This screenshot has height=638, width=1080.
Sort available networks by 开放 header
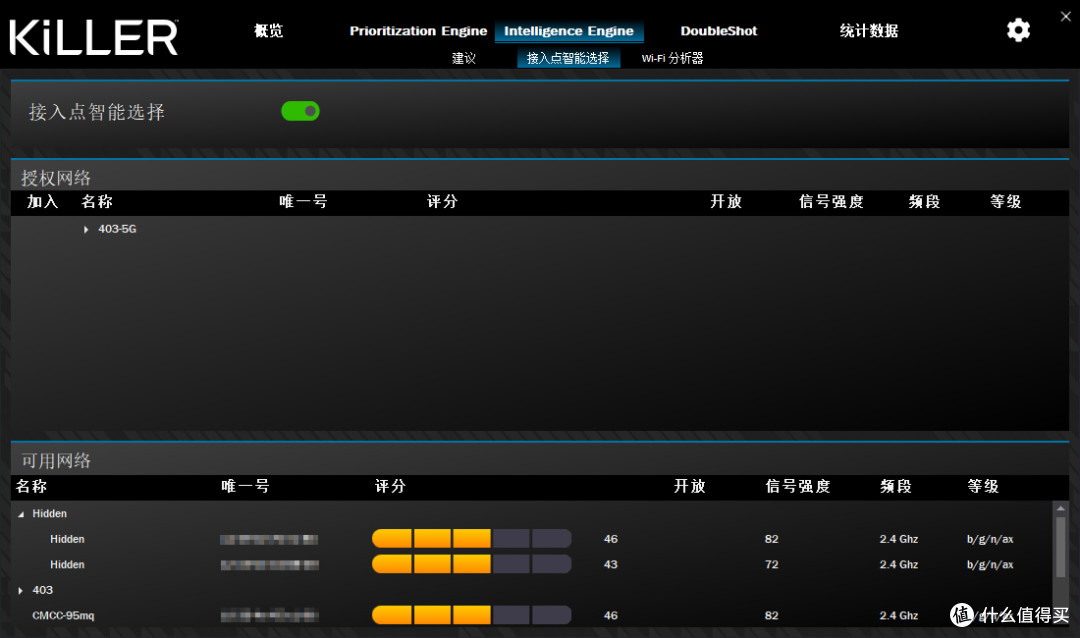point(689,486)
